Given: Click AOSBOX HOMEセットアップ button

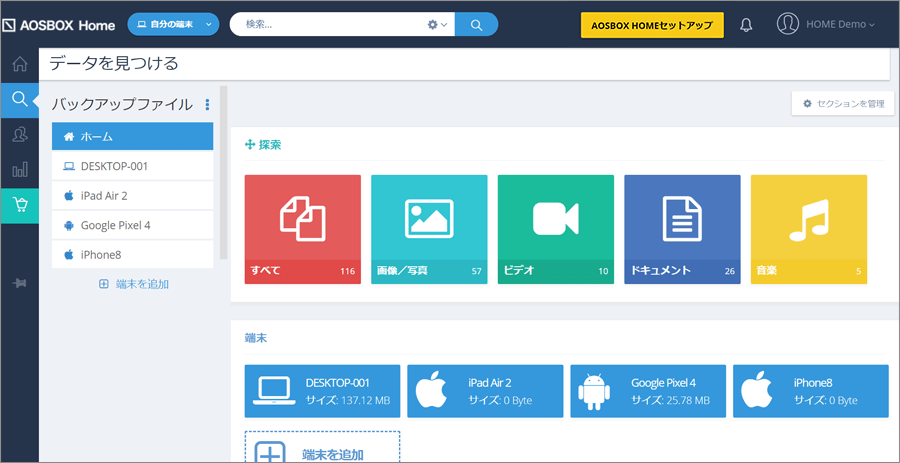Looking at the screenshot, I should point(652,25).
